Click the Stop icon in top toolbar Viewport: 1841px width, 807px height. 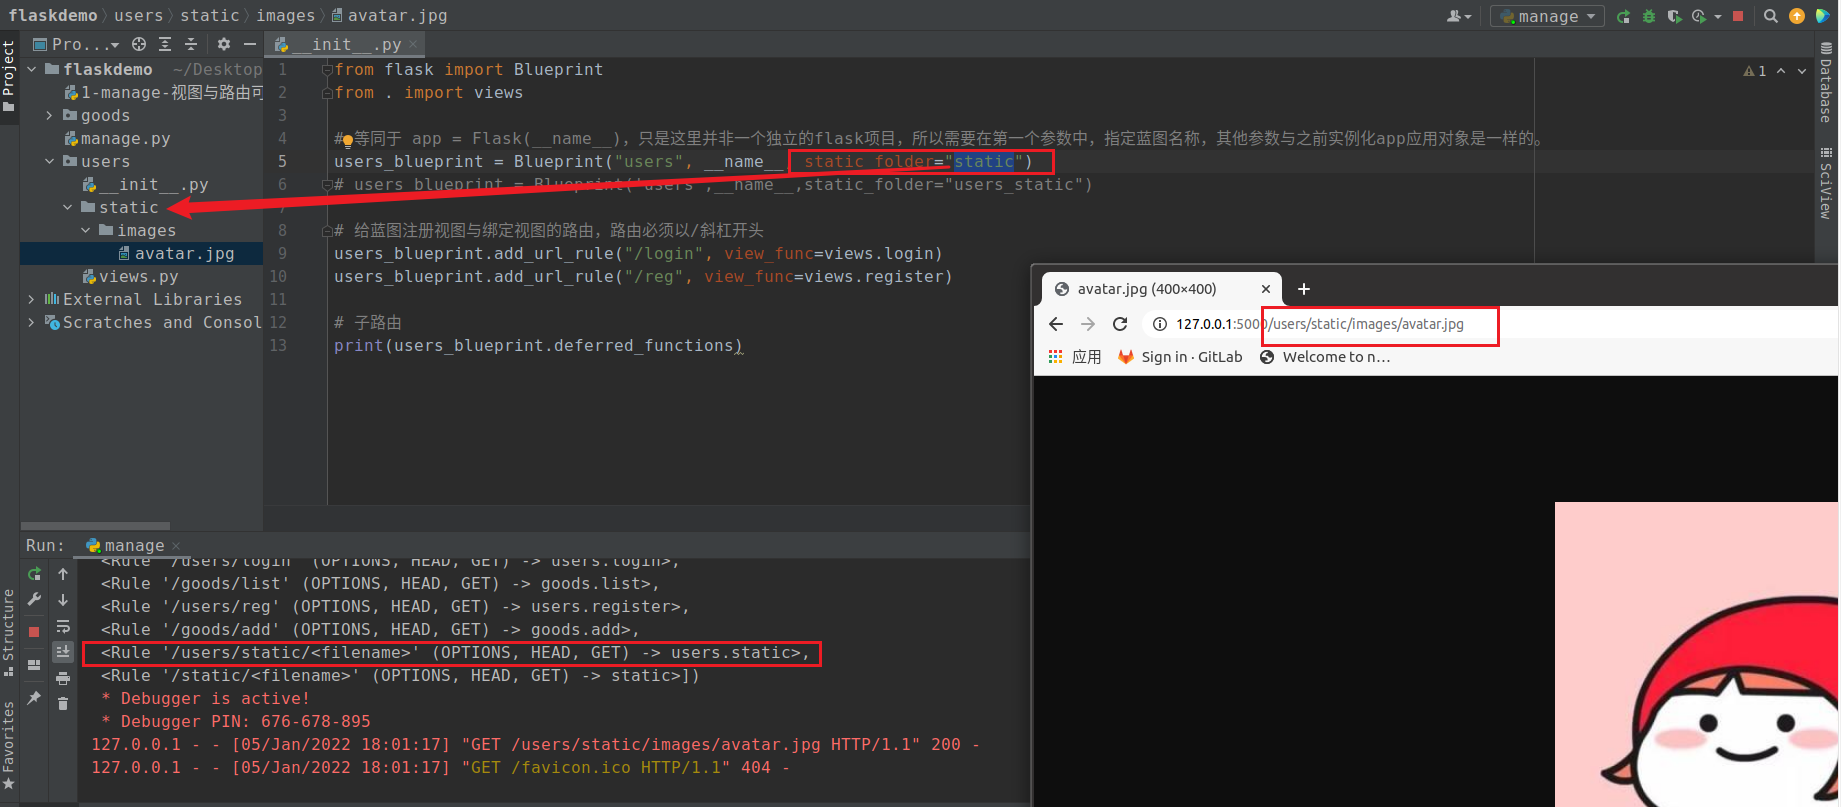pos(1738,16)
